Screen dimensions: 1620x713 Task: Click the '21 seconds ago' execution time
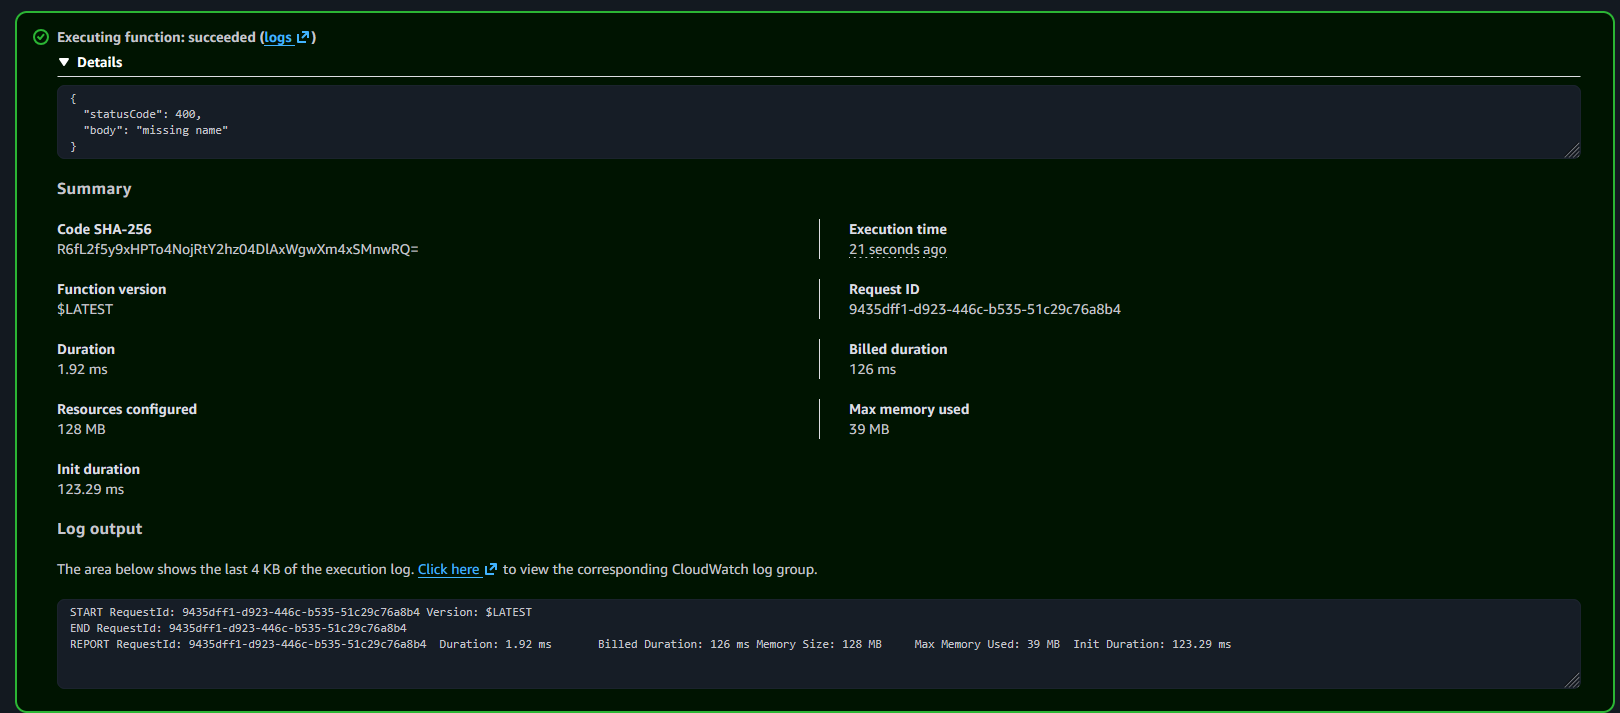point(897,249)
